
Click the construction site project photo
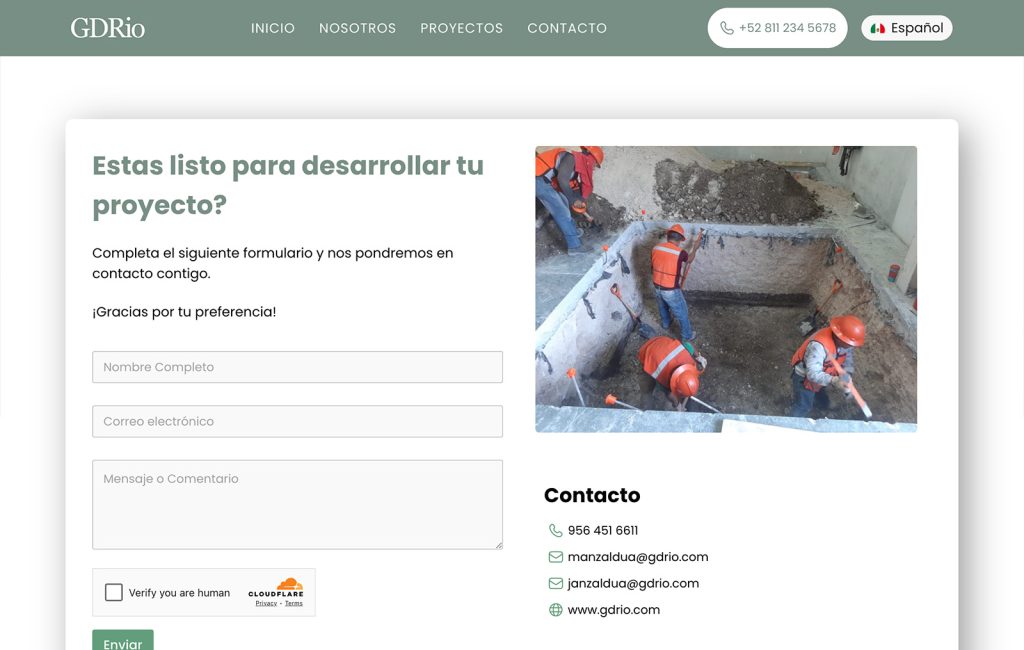pyautogui.click(x=725, y=288)
